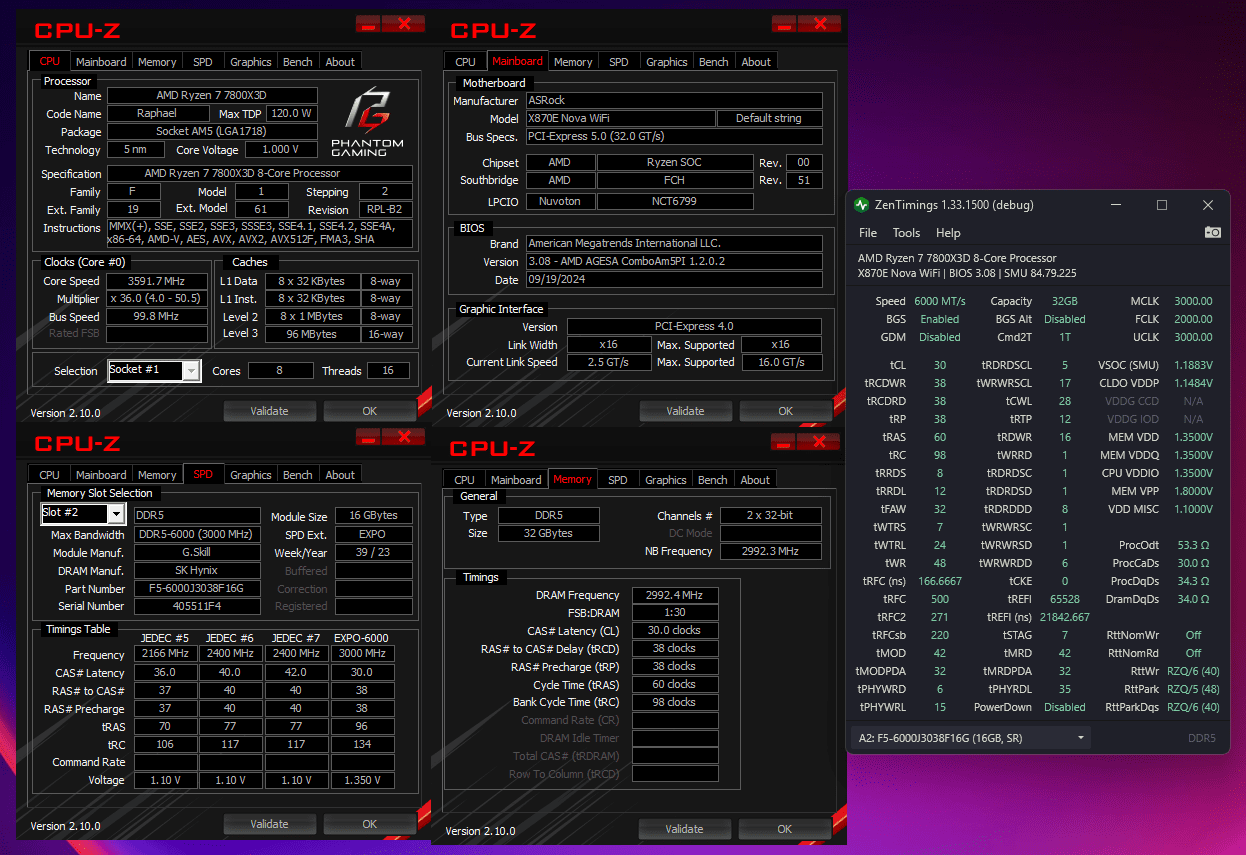Minimize the CPU-Z Mainboard window
Screen dimensions: 1246x855
point(784,23)
